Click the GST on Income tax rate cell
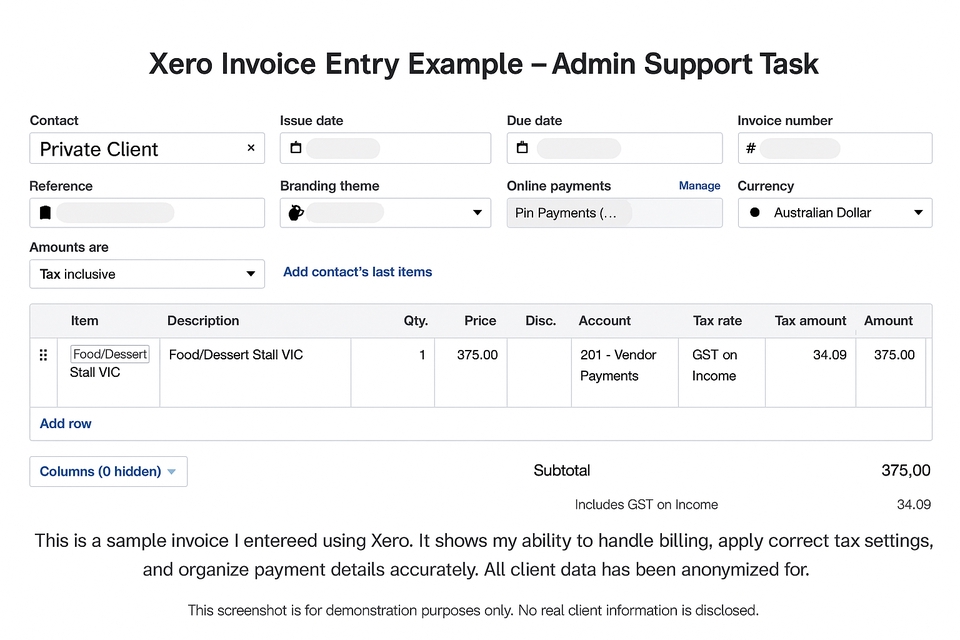The image size is (960, 640). pyautogui.click(x=716, y=365)
